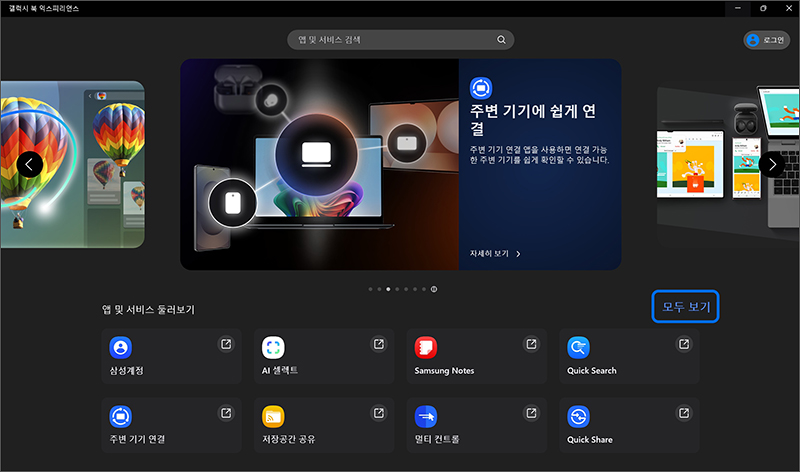Image resolution: width=800 pixels, height=472 pixels.
Task: Focus the app and service search field
Action: tap(401, 40)
